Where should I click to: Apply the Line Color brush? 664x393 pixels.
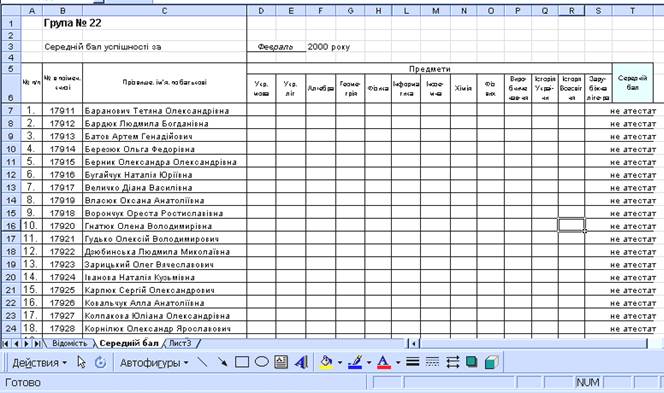[x=355, y=362]
